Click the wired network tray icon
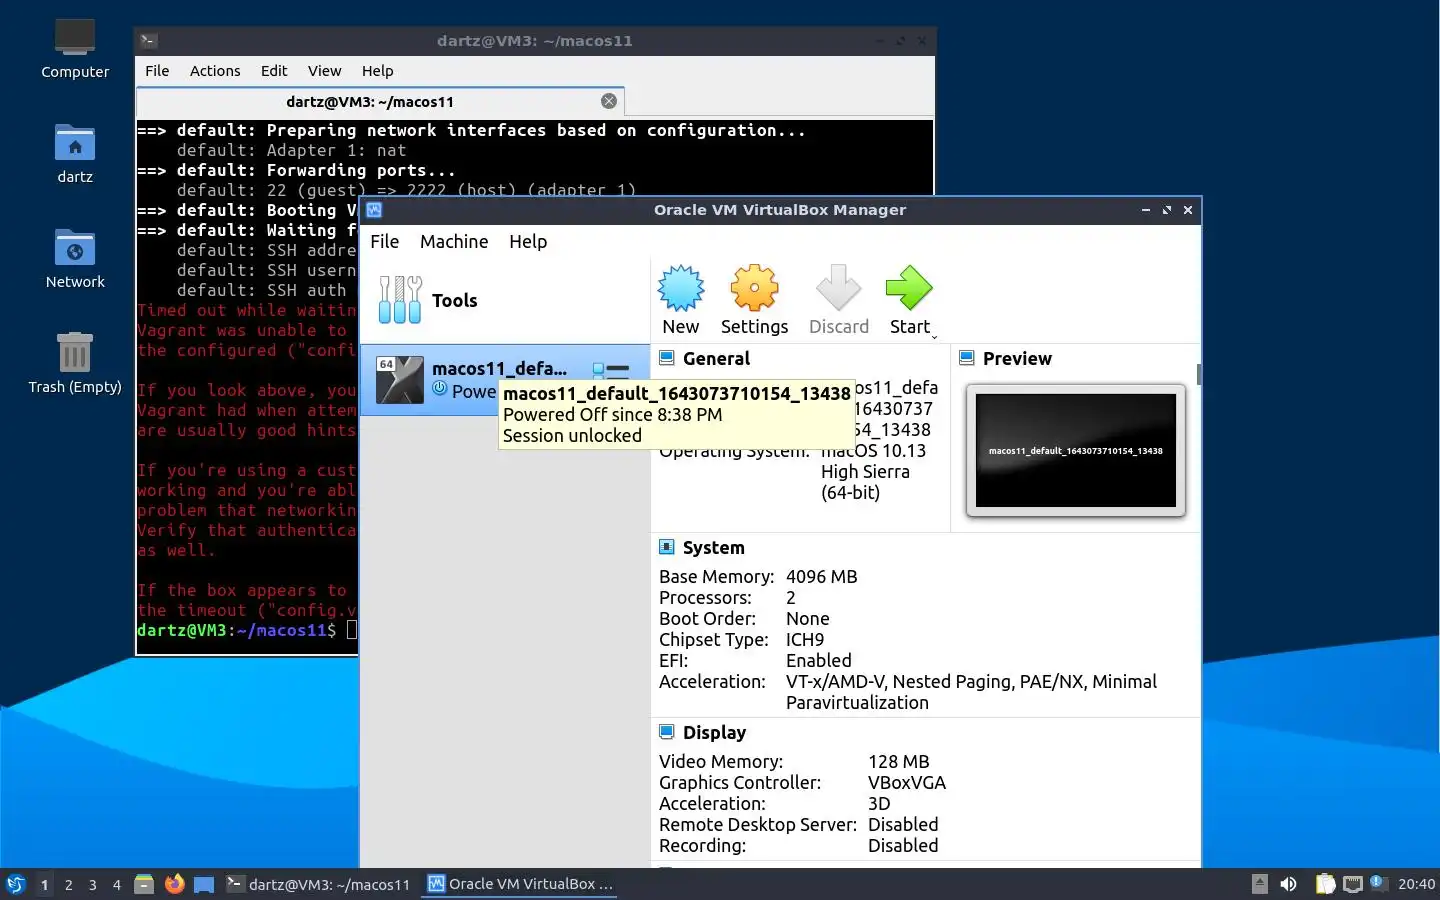1440x900 pixels. pyautogui.click(x=1353, y=884)
